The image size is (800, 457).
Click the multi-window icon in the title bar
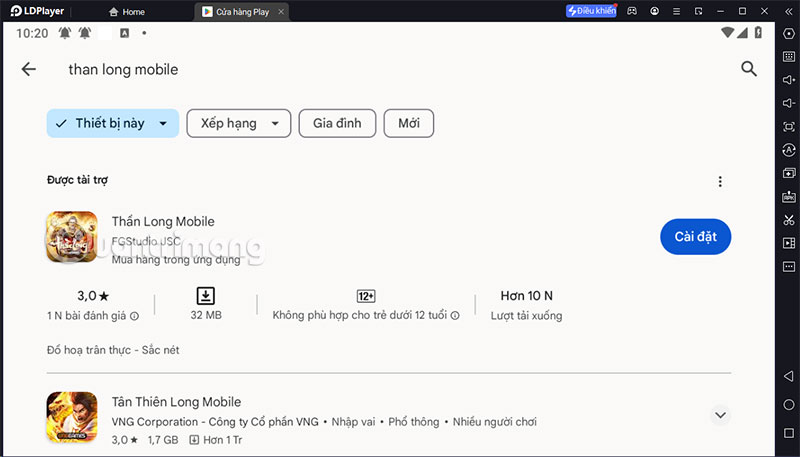[x=698, y=11]
